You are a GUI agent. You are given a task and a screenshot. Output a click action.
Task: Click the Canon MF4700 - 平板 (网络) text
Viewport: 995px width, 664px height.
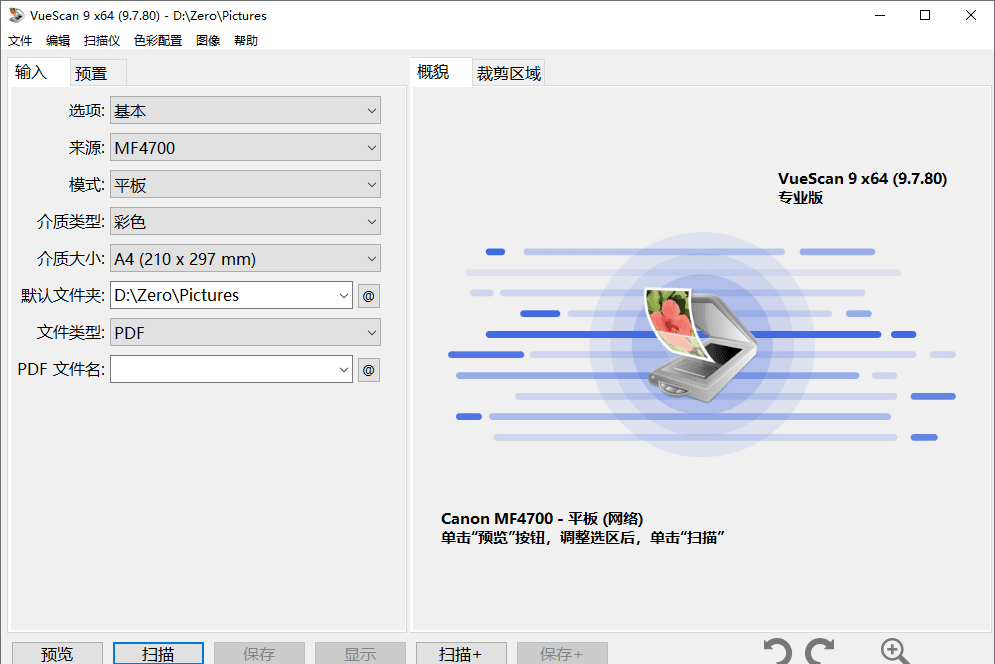[542, 519]
